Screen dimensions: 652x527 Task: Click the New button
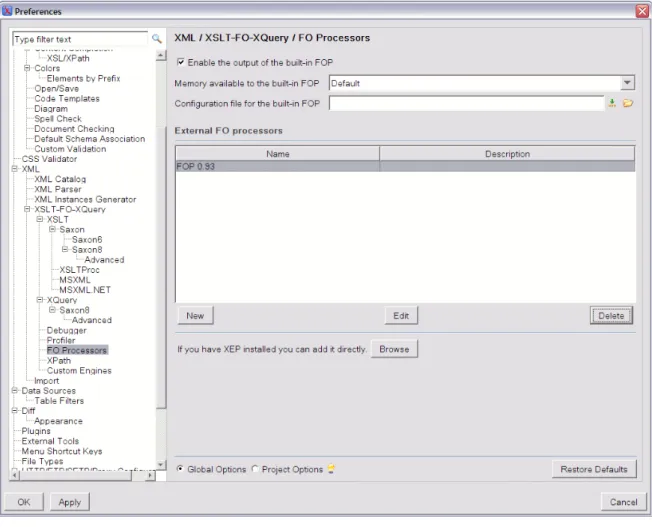click(195, 315)
